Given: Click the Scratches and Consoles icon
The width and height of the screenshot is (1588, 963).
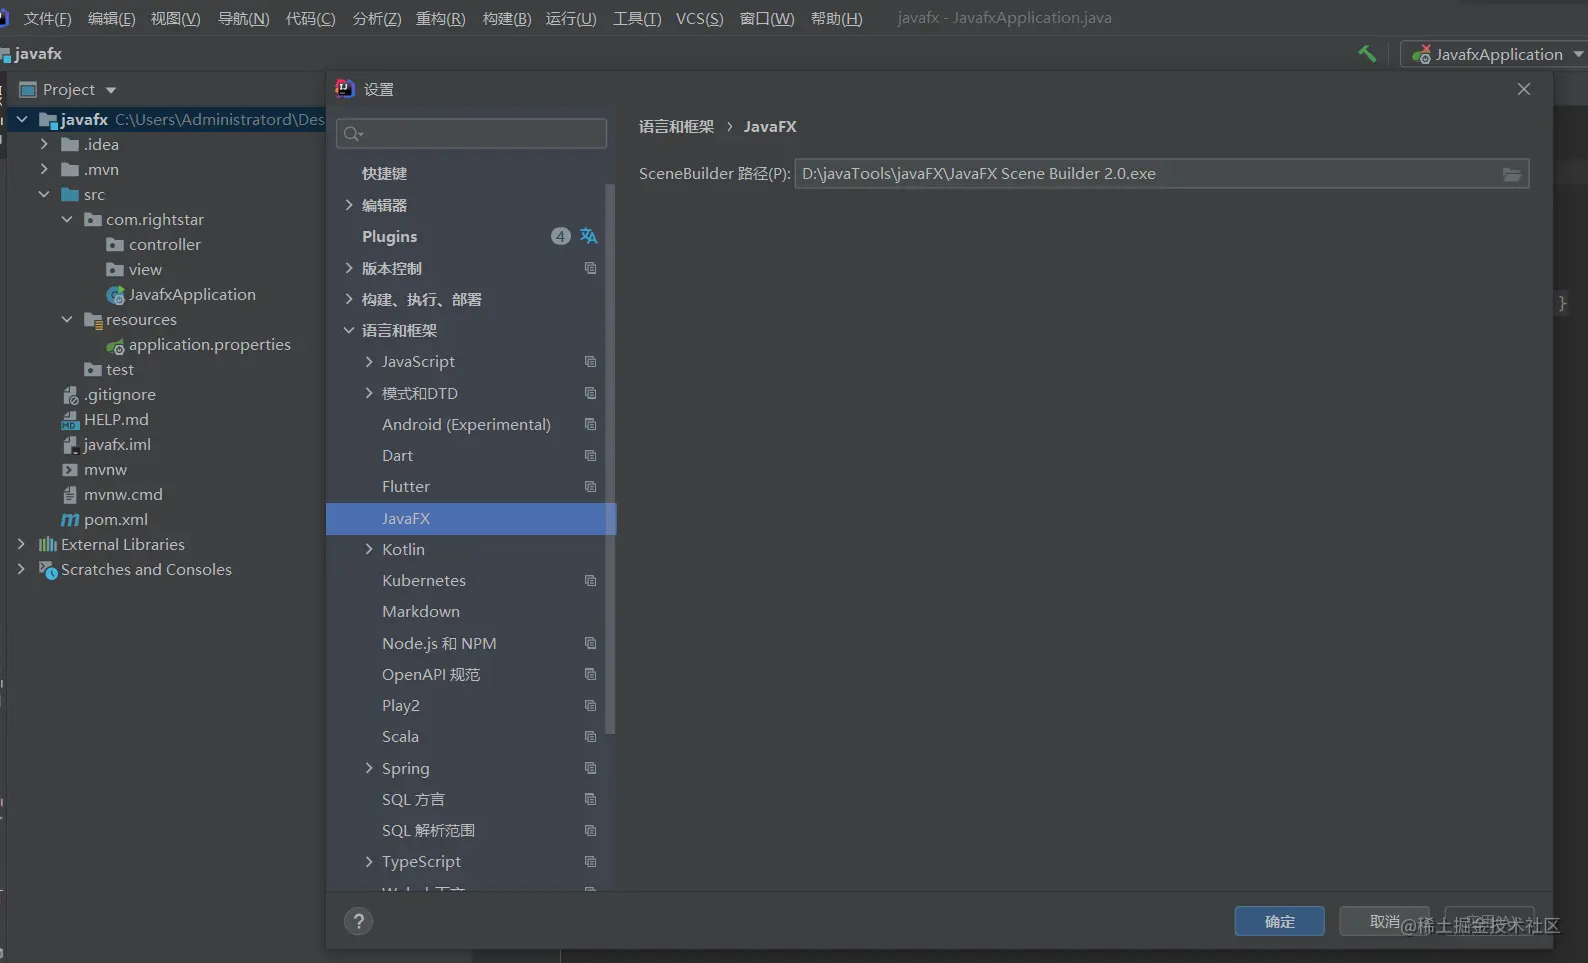Looking at the screenshot, I should pos(47,570).
